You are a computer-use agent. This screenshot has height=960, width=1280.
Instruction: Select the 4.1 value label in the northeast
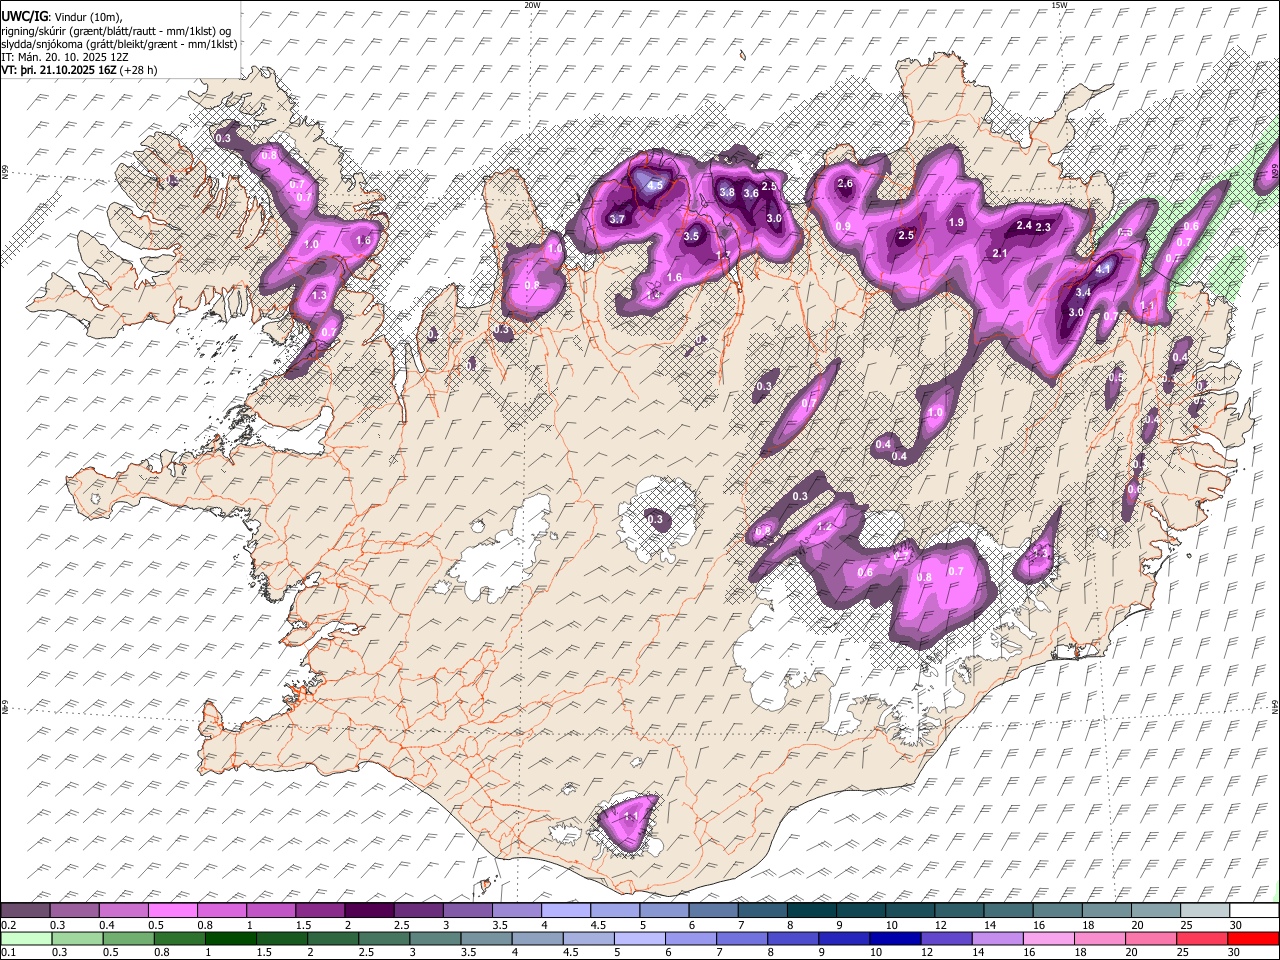coord(1104,269)
